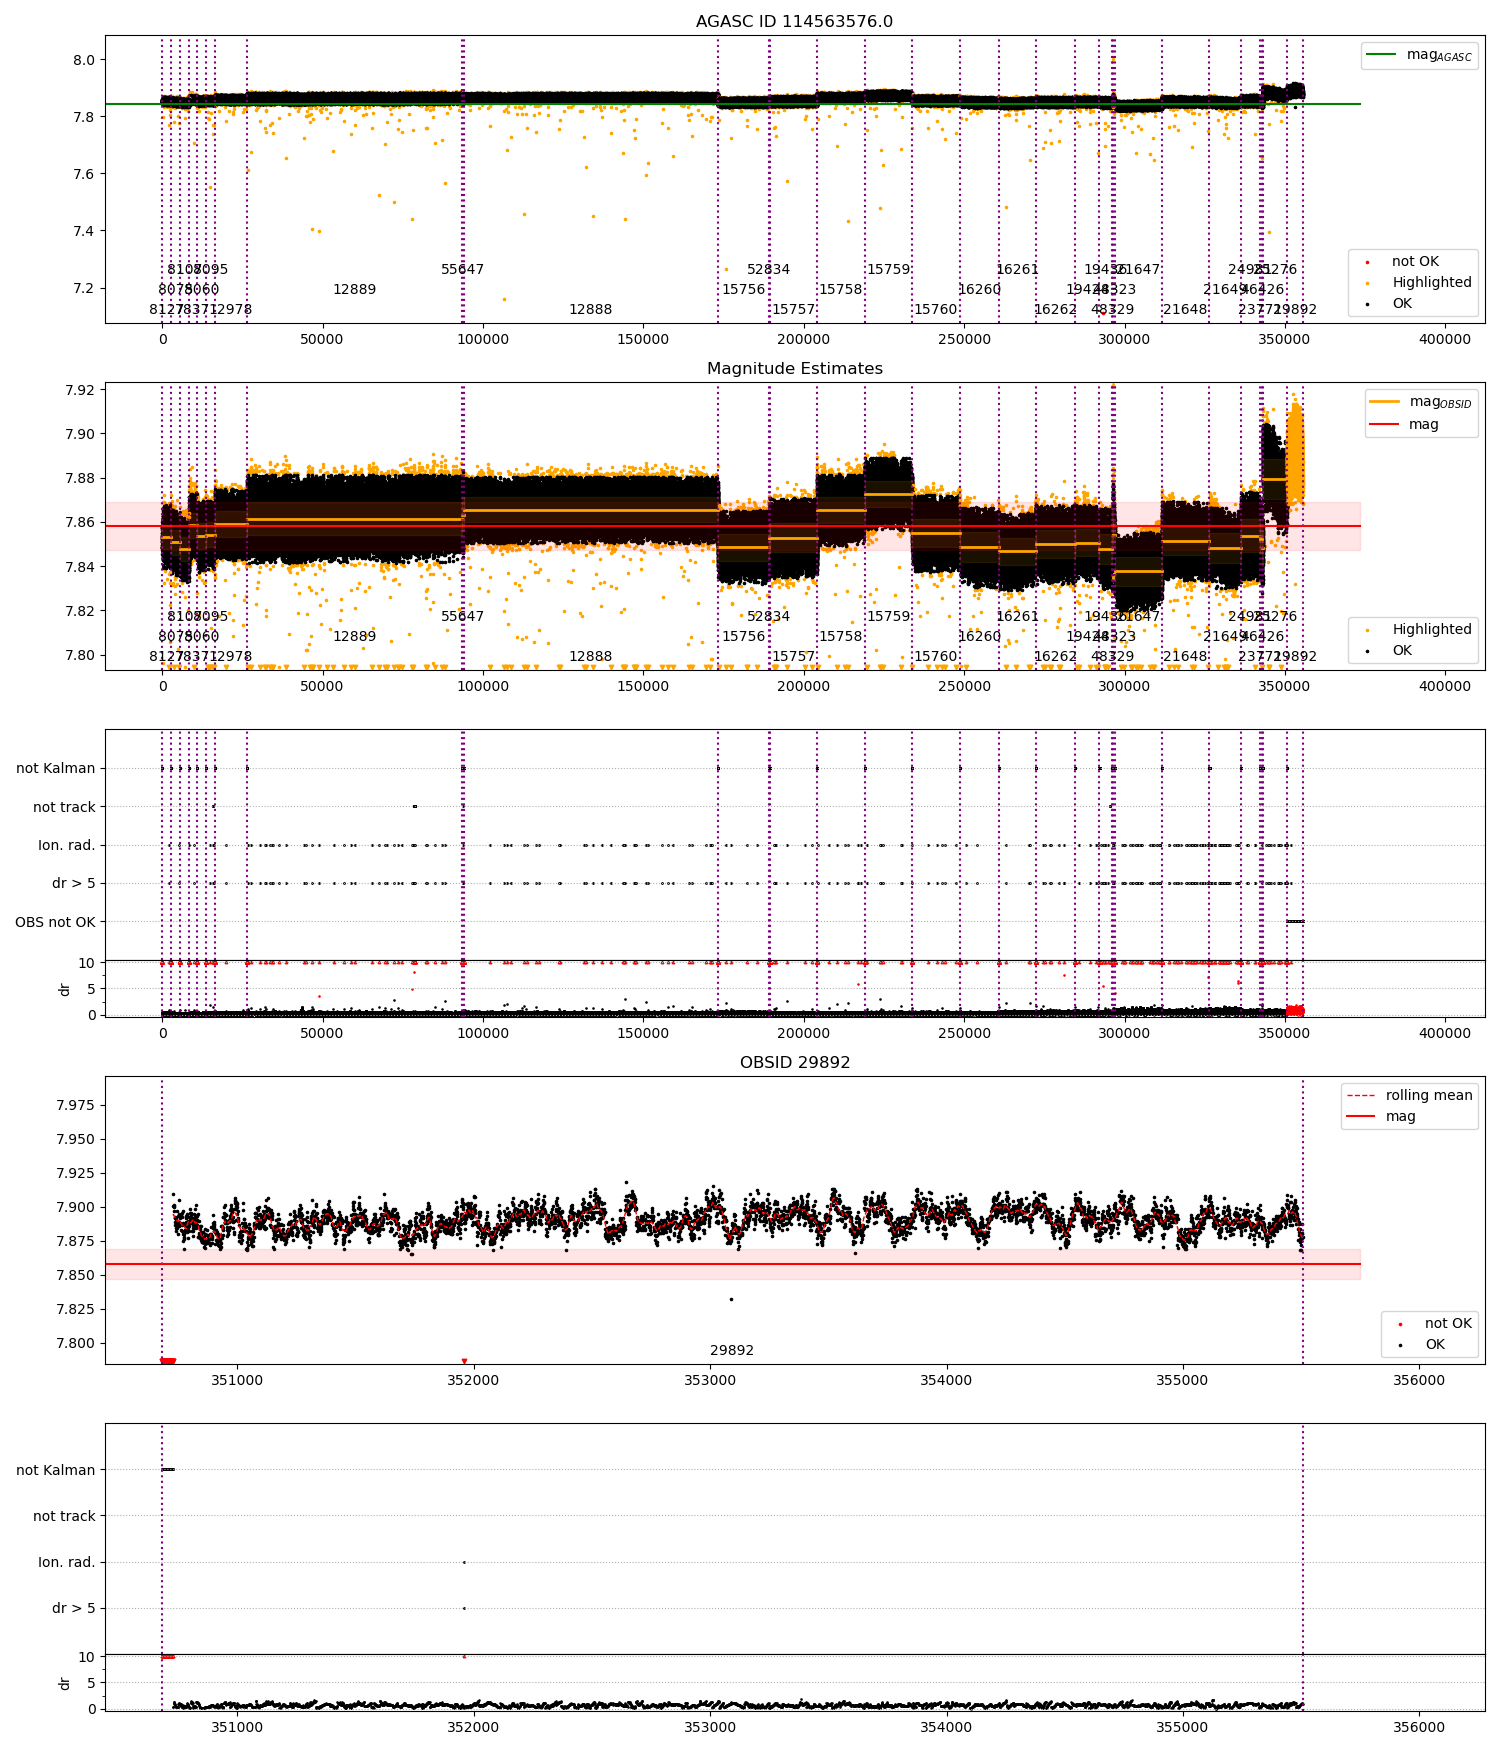Click the '8.0' y-tick in top plot
Screen dimensions: 1500x1750
[84, 60]
